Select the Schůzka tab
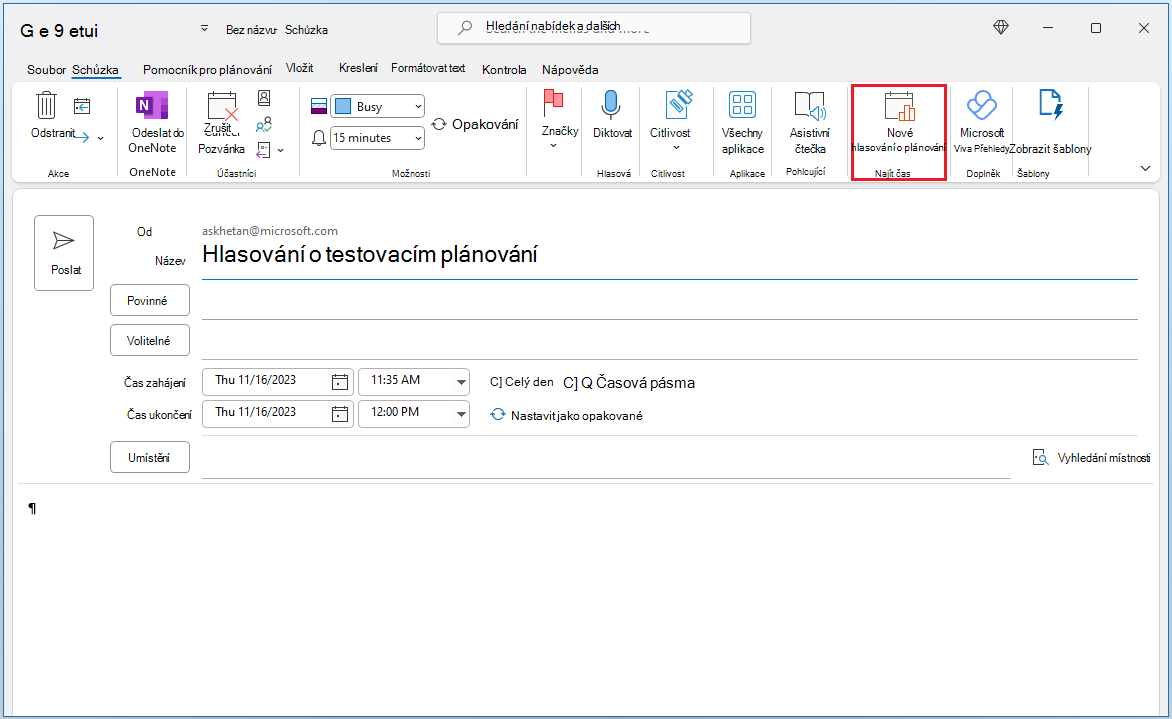Screen dimensions: 1172x719 pos(95,70)
